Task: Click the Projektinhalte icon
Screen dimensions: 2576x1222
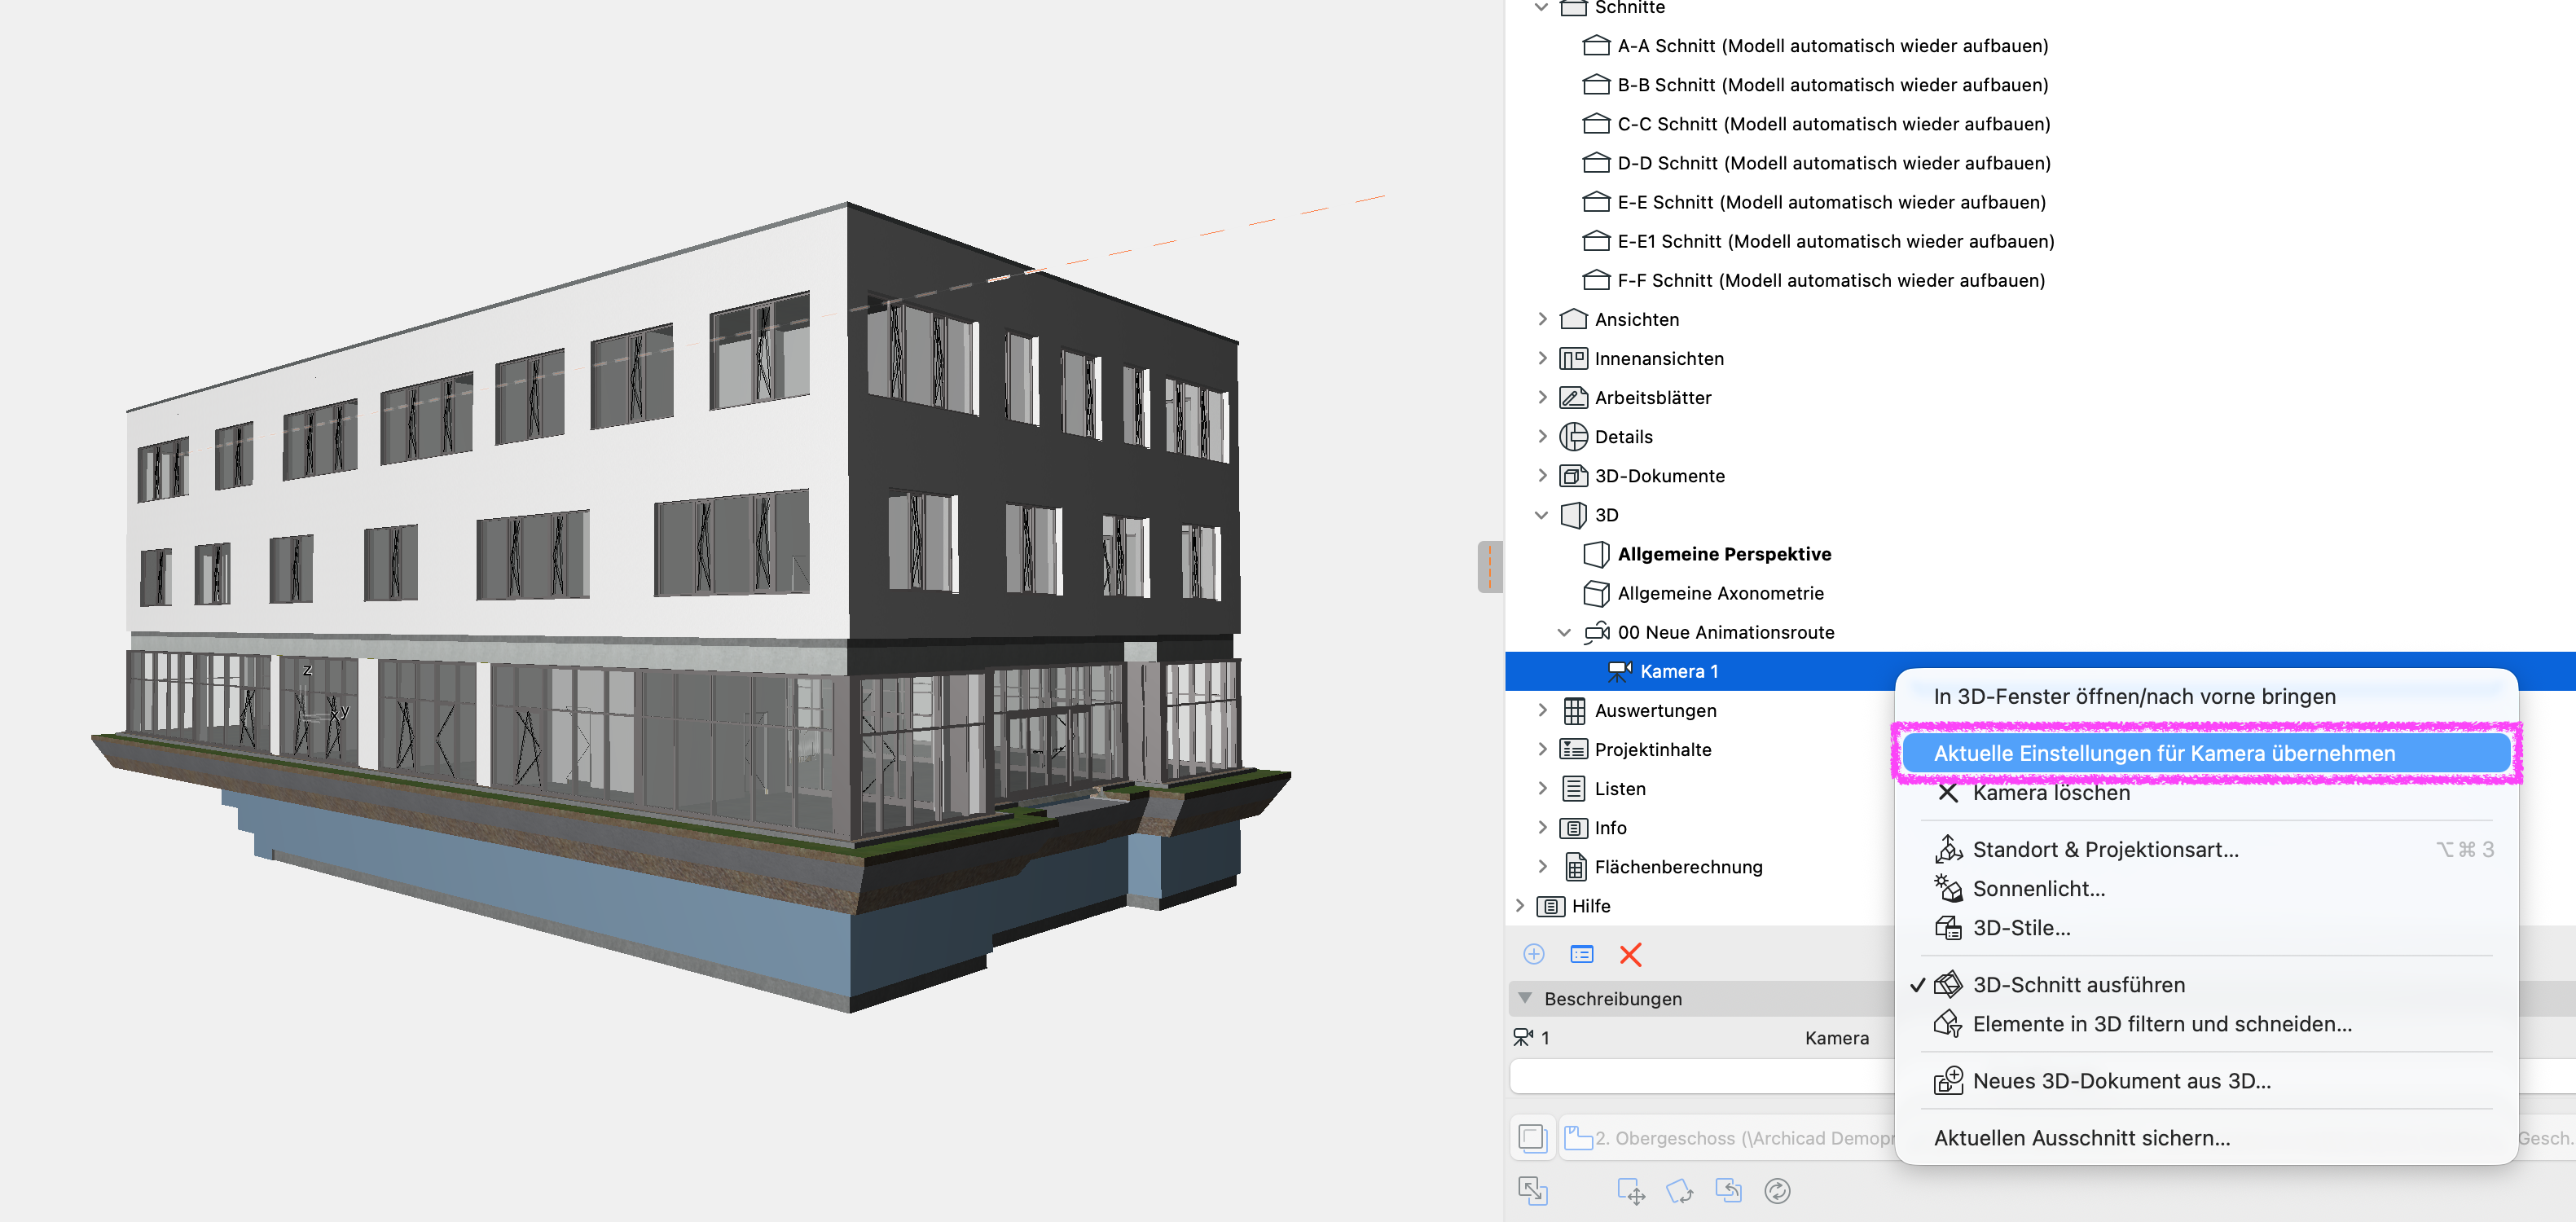Action: pyautogui.click(x=1573, y=749)
